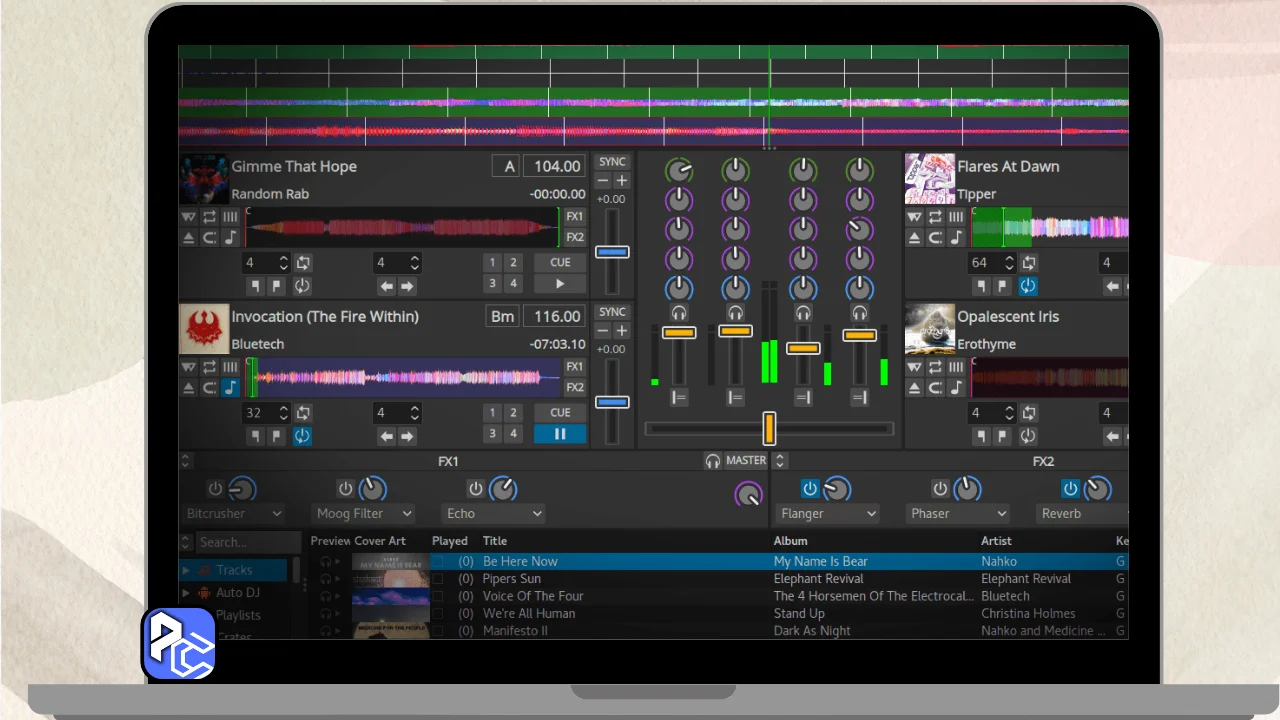Click the headphone icon beside MASTER
Image resolution: width=1280 pixels, height=720 pixels.
[713, 461]
